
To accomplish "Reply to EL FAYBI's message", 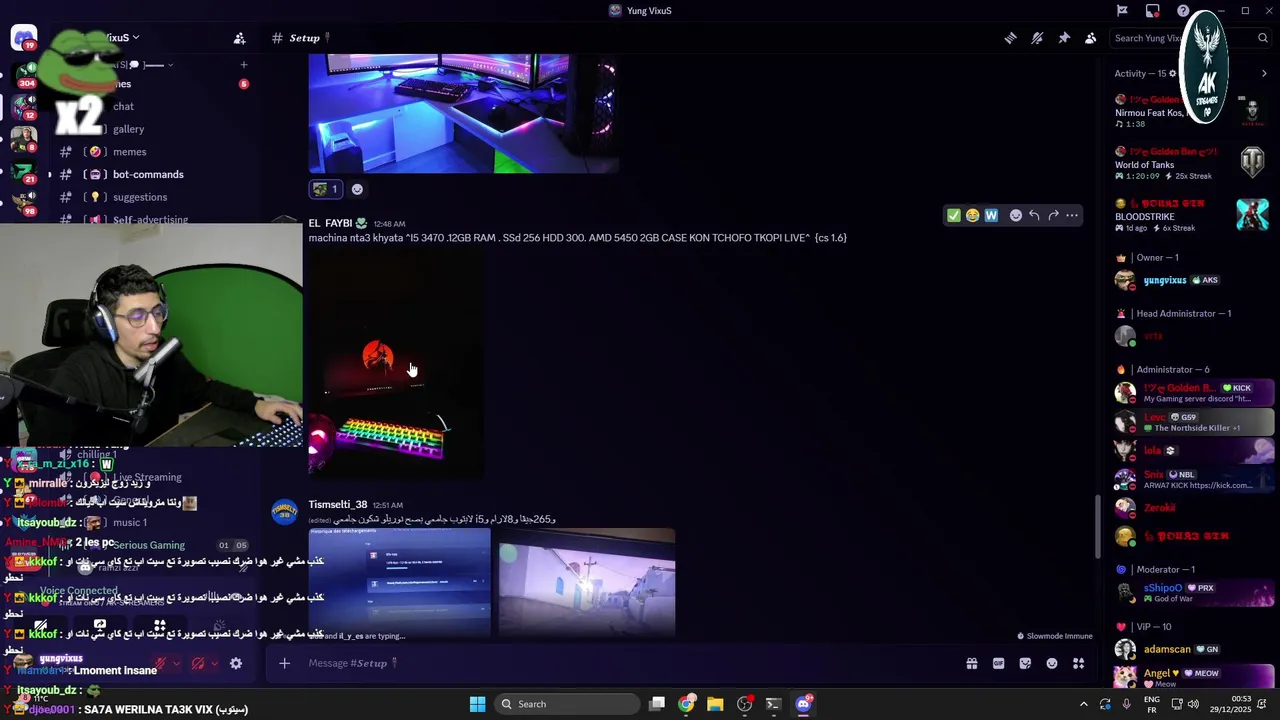I will point(1034,215).
